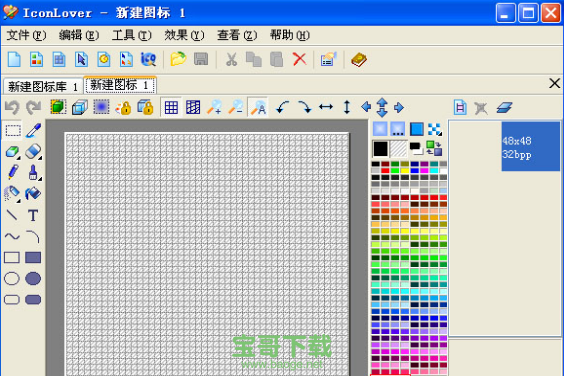The height and width of the screenshot is (376, 564).
Task: Click the ICO search icon
Action: tap(148, 59)
